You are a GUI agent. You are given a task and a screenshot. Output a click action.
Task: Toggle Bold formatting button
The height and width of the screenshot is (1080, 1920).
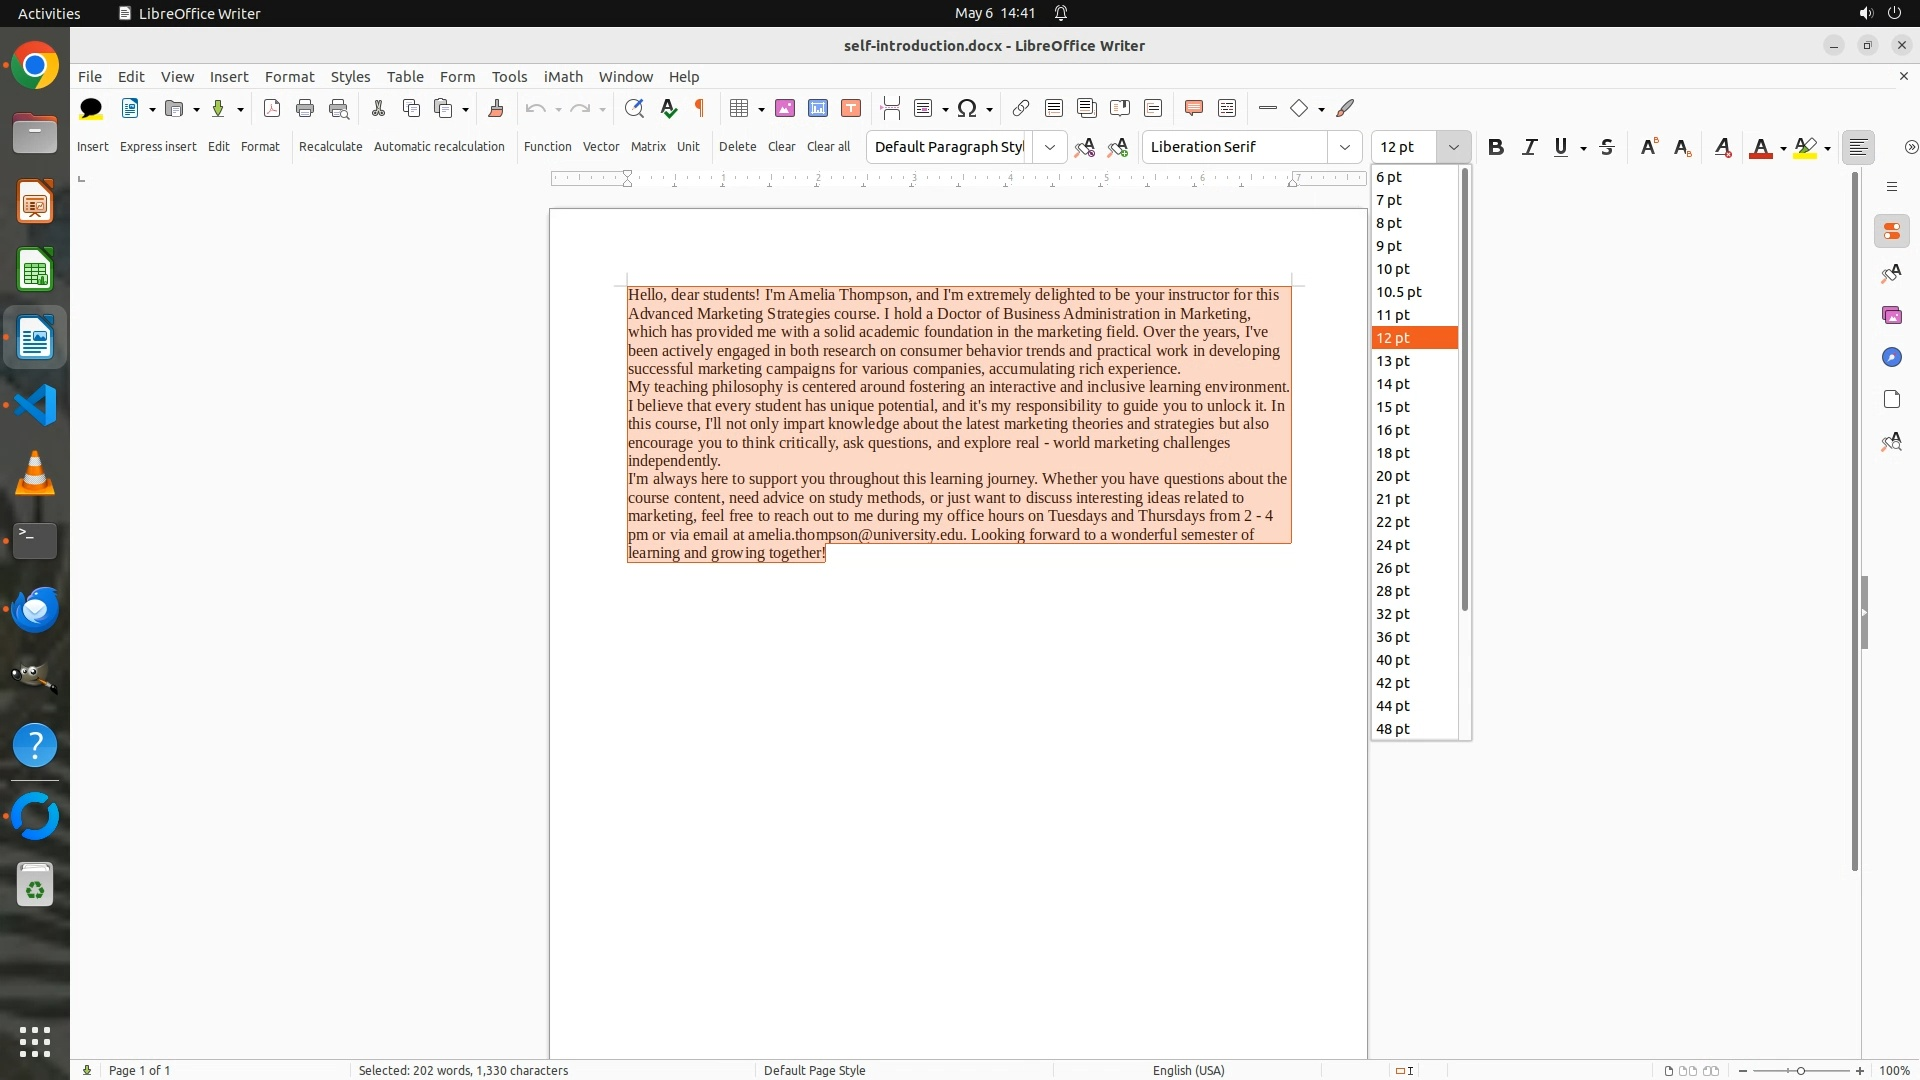coord(1495,147)
